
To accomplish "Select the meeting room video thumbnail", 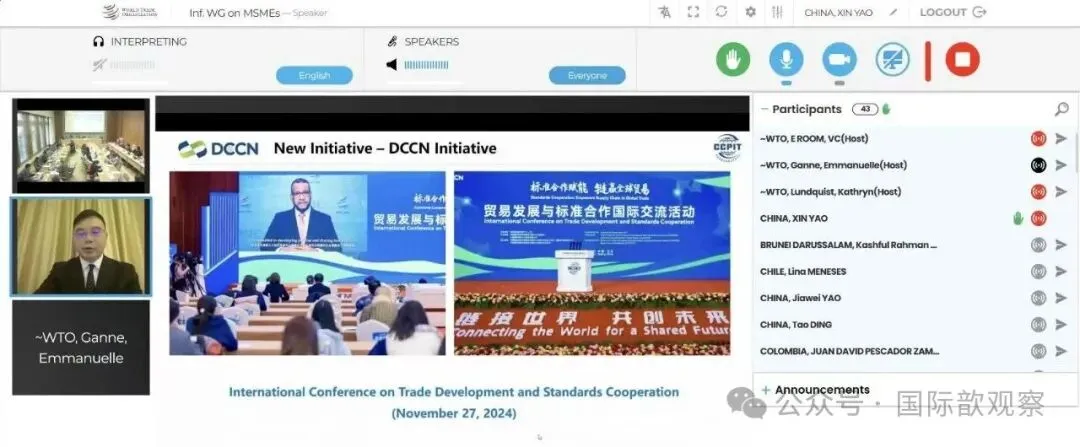I will click(81, 145).
